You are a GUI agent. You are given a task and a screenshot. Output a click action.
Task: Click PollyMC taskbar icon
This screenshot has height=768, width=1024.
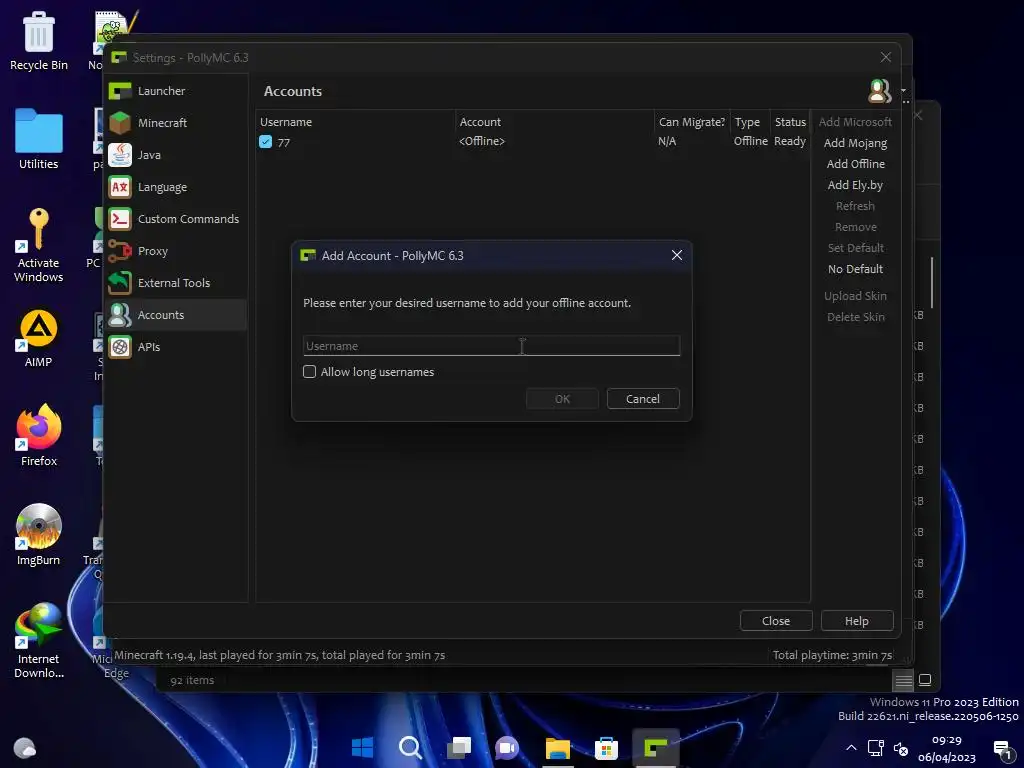point(656,747)
